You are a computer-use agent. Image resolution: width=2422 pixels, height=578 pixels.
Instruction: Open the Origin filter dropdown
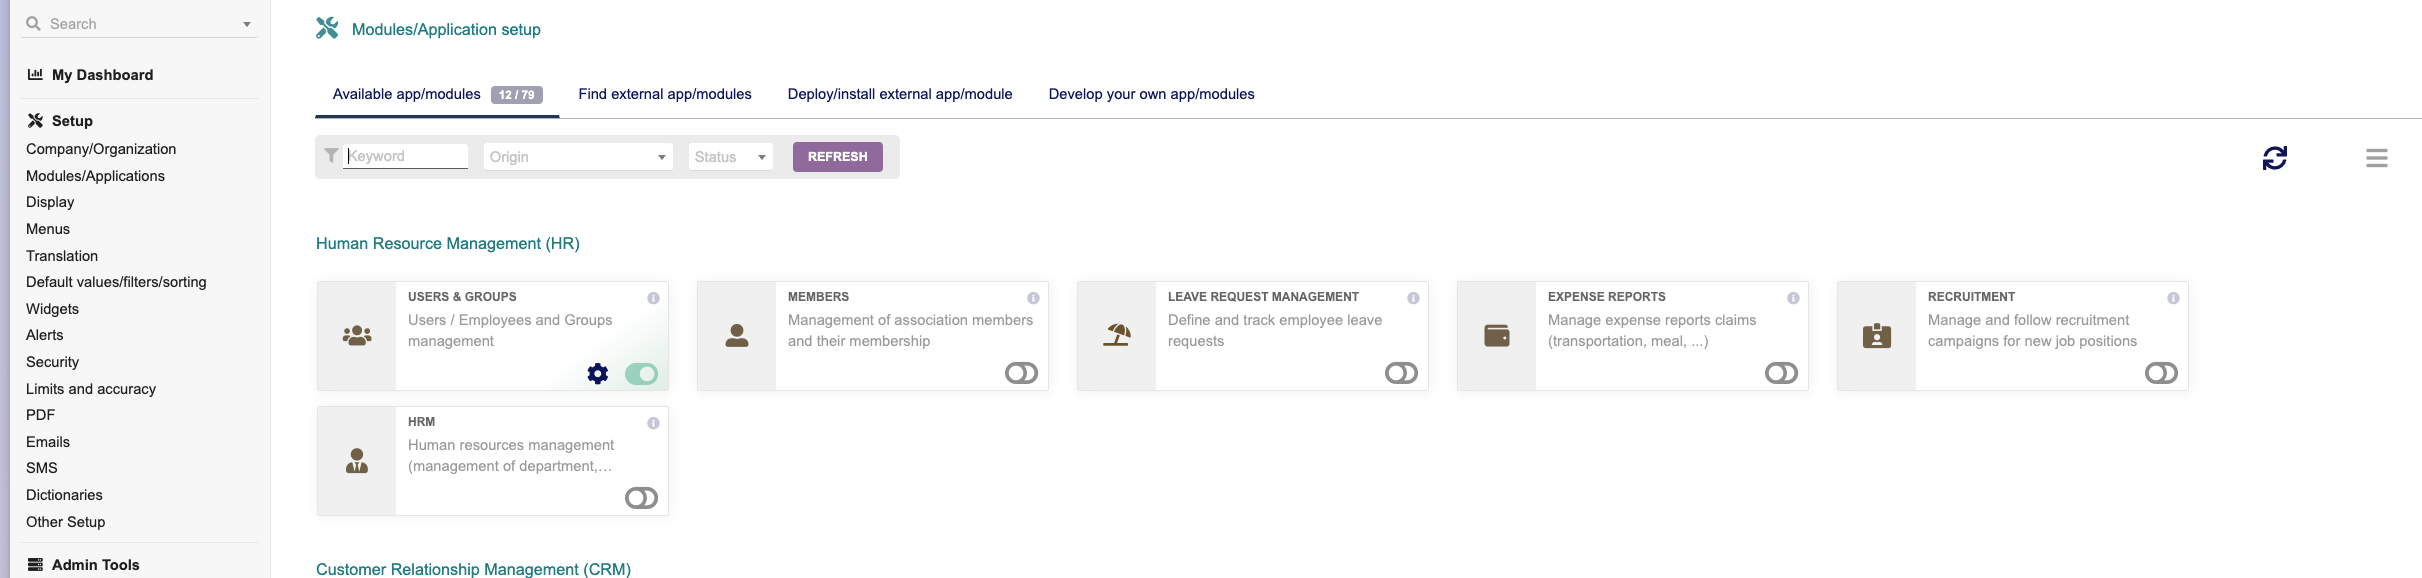(578, 157)
